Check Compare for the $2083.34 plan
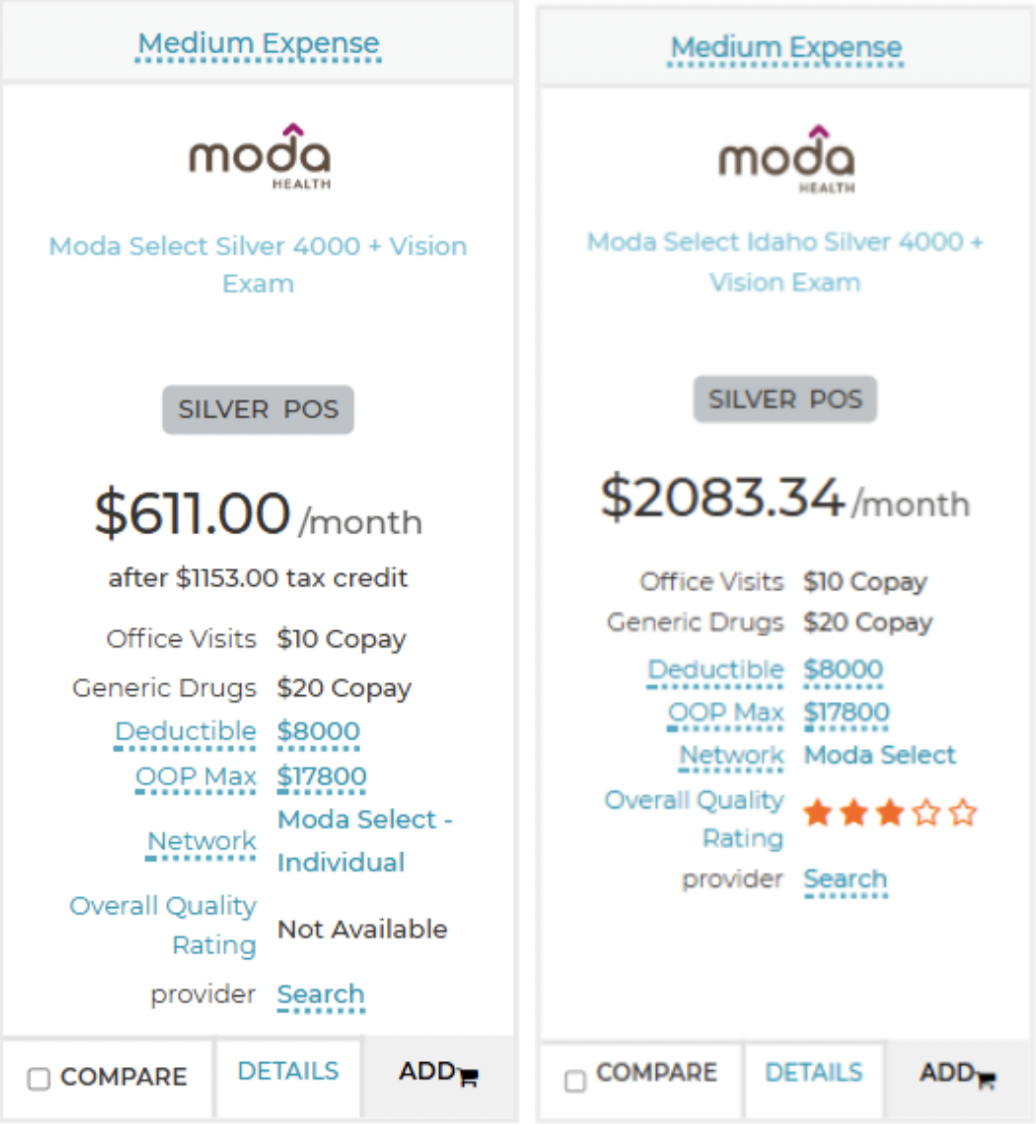This screenshot has width=1036, height=1124. point(575,1080)
